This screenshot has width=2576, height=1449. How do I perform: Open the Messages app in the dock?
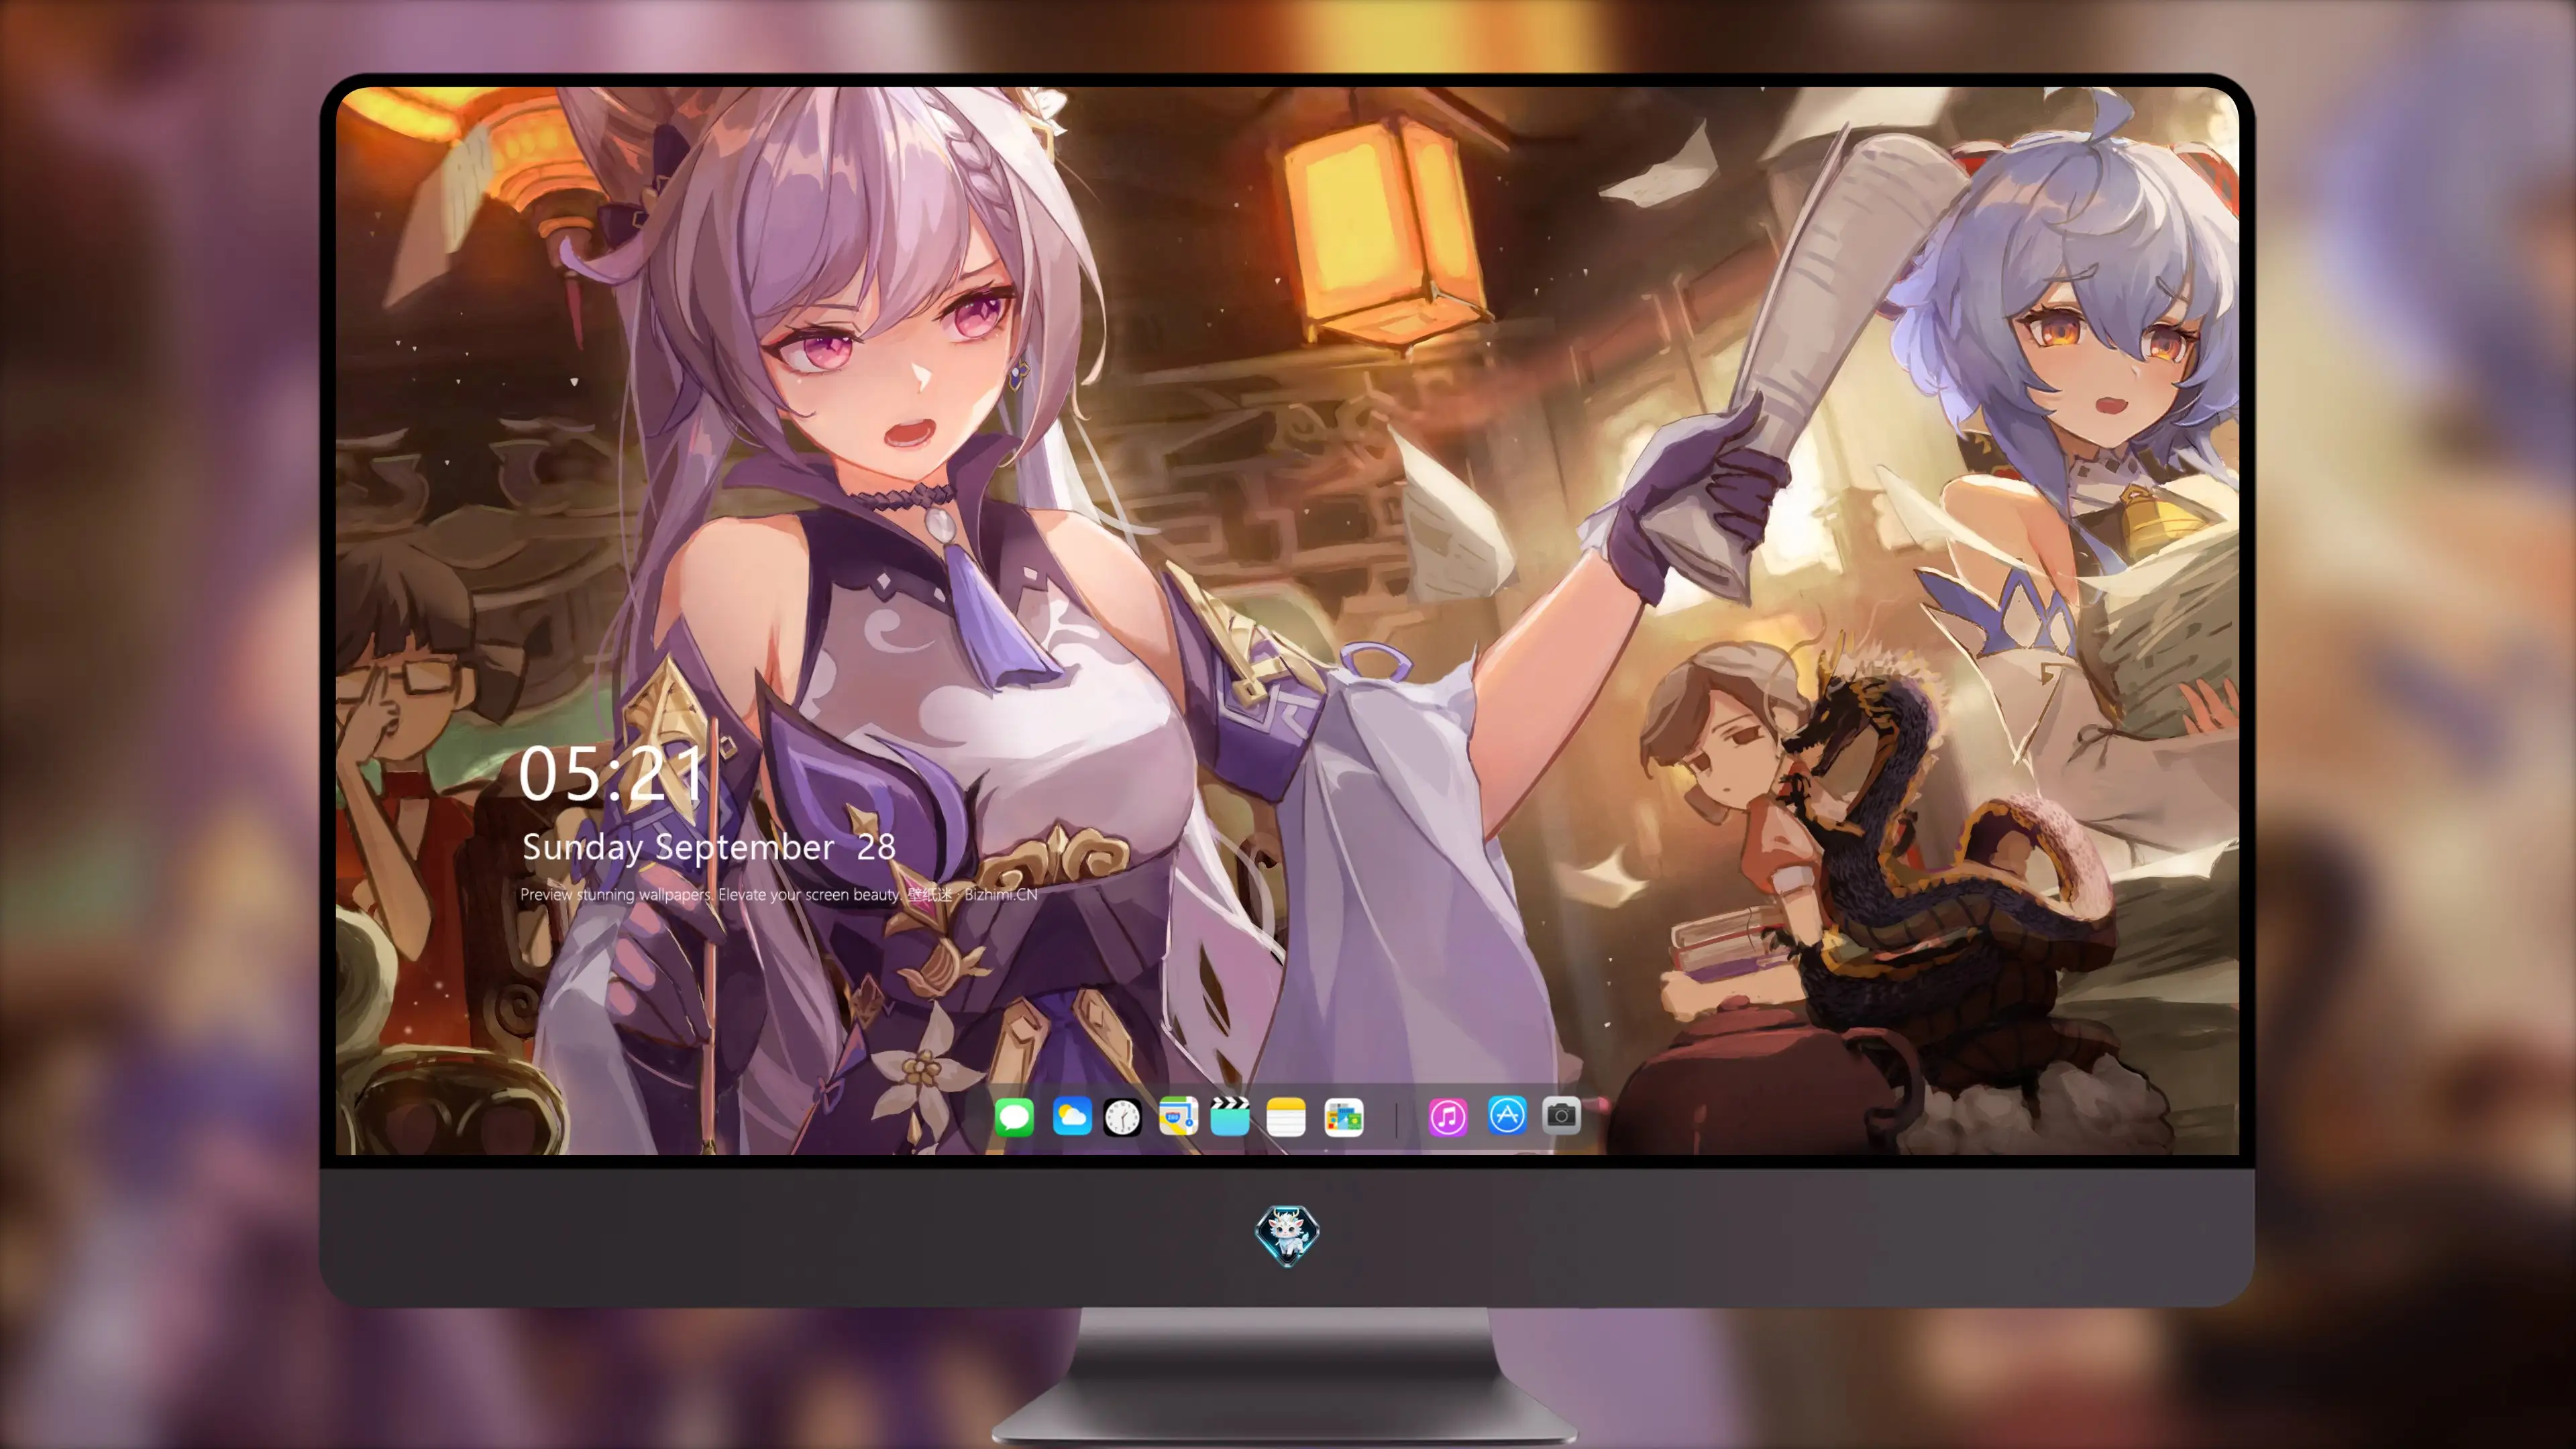(1014, 1117)
